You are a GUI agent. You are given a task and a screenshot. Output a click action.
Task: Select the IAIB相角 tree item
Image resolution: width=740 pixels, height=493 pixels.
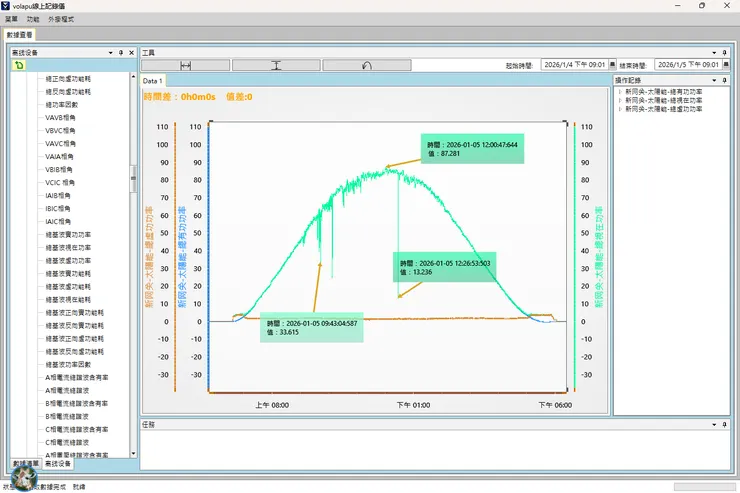(x=58, y=195)
